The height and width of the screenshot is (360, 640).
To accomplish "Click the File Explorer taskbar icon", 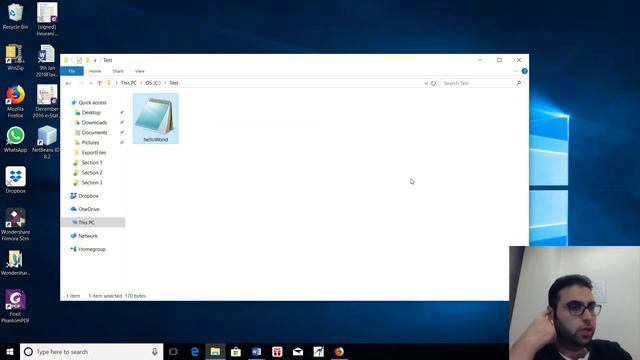I will coord(215,352).
